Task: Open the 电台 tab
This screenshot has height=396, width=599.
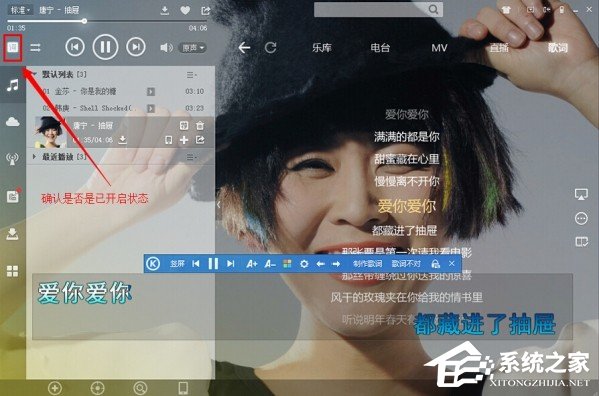Action: (x=380, y=48)
